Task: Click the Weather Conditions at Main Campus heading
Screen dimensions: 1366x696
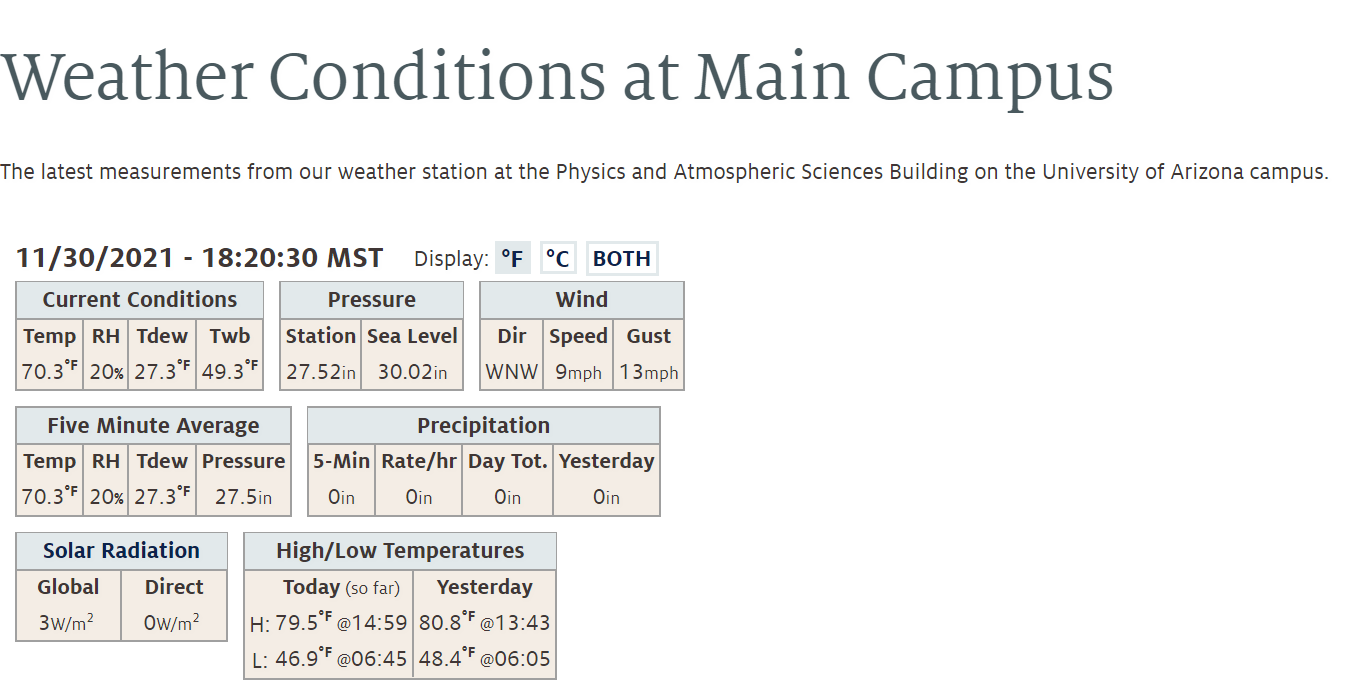Action: (x=557, y=77)
